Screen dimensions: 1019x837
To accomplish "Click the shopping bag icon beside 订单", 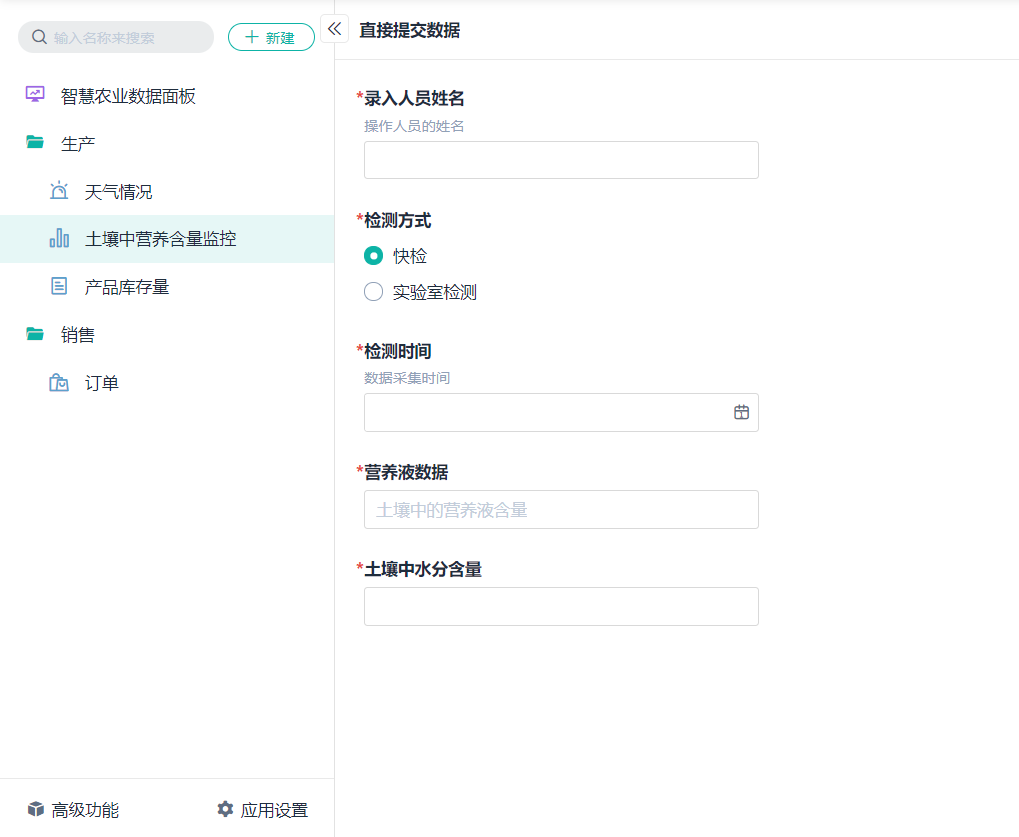I will point(59,383).
